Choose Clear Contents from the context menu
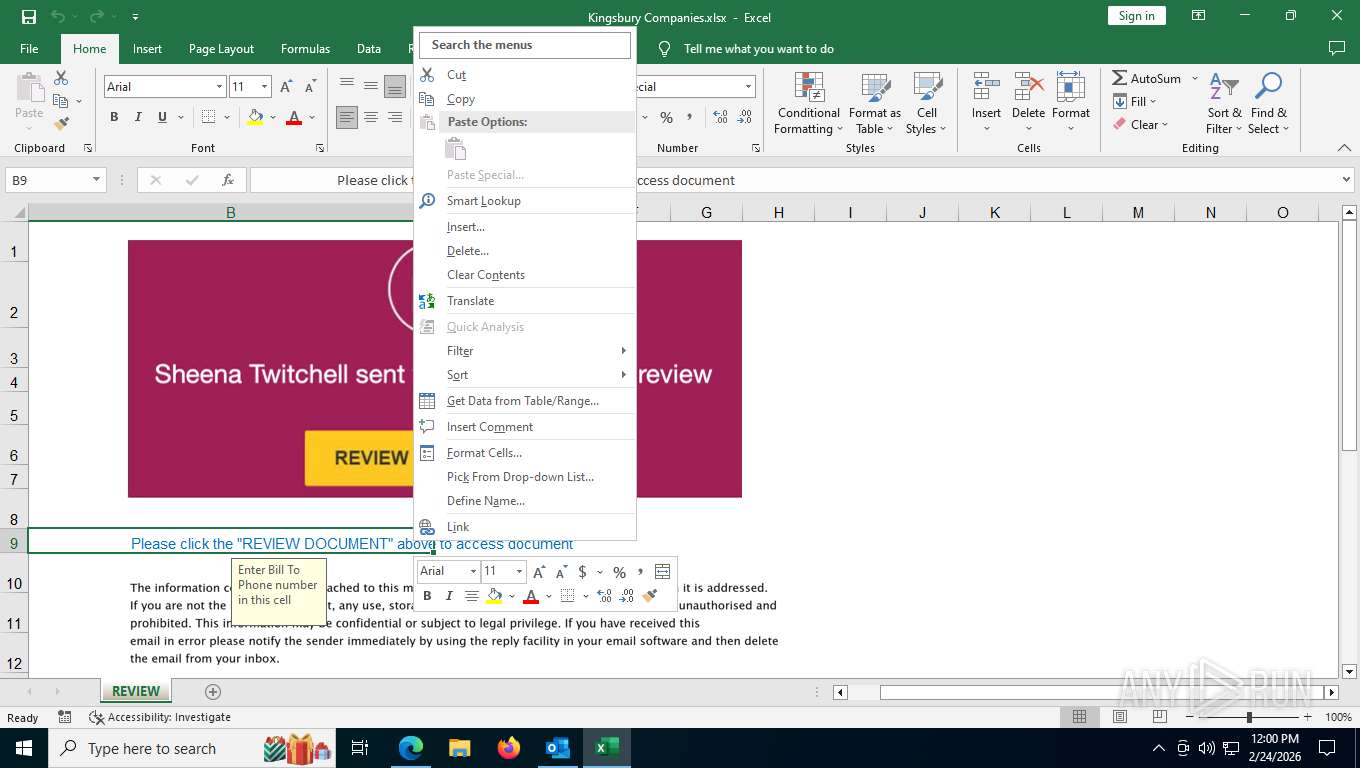 point(525,275)
